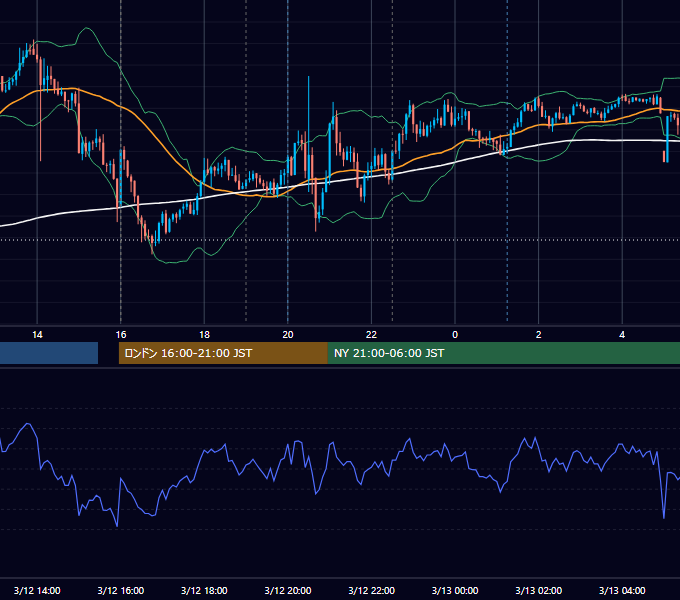Click the '16' hour label on price chart axis
This screenshot has width=680, height=600.
point(121,335)
